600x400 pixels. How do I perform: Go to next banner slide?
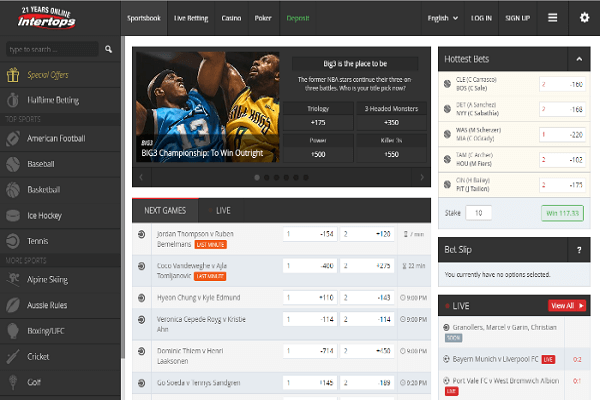(422, 177)
